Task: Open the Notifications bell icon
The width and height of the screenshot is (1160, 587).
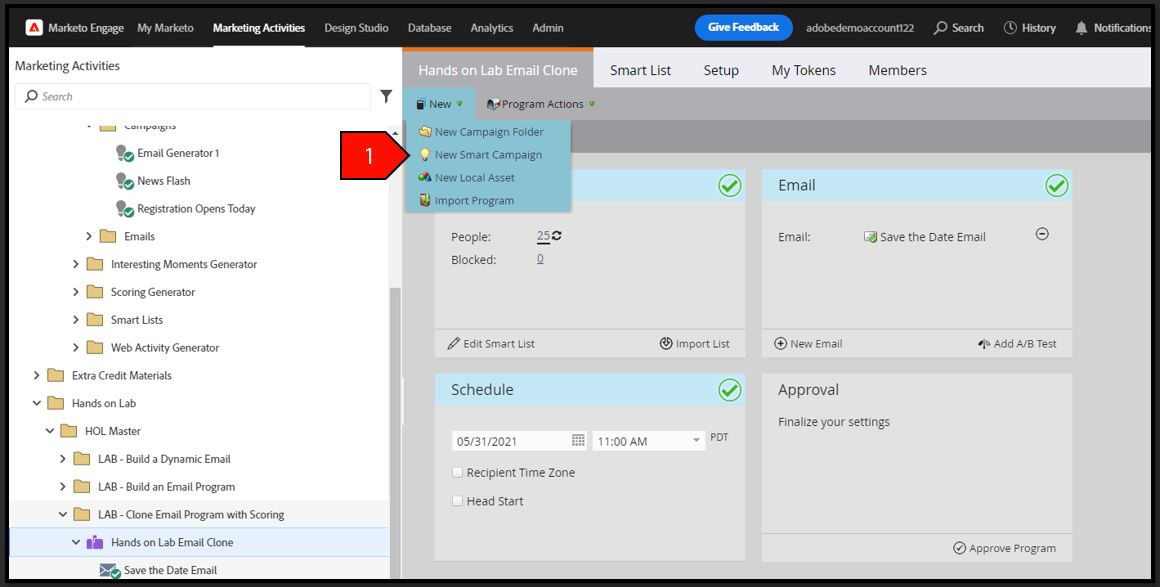Action: [1082, 28]
